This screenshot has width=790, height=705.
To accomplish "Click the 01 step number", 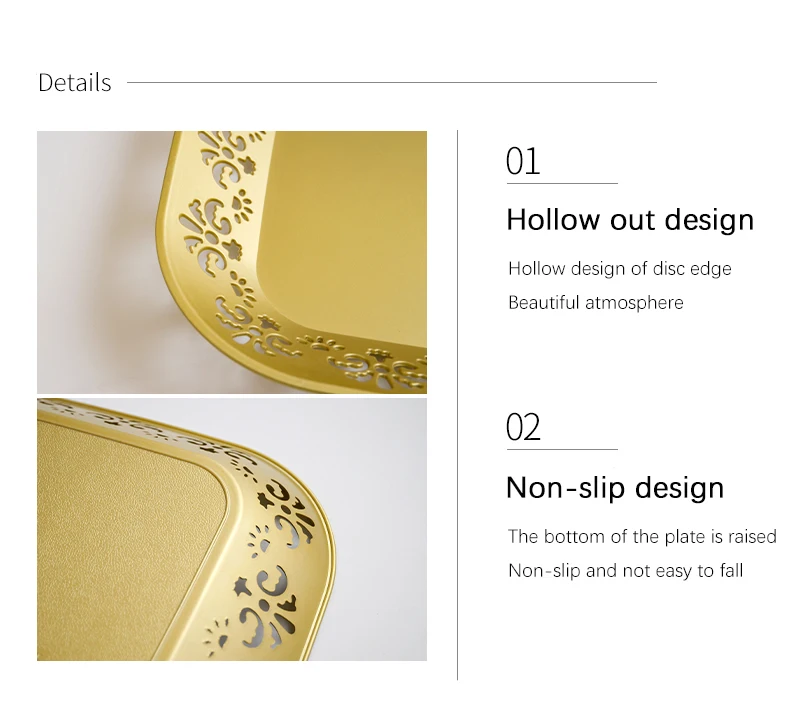I will coord(522,161).
